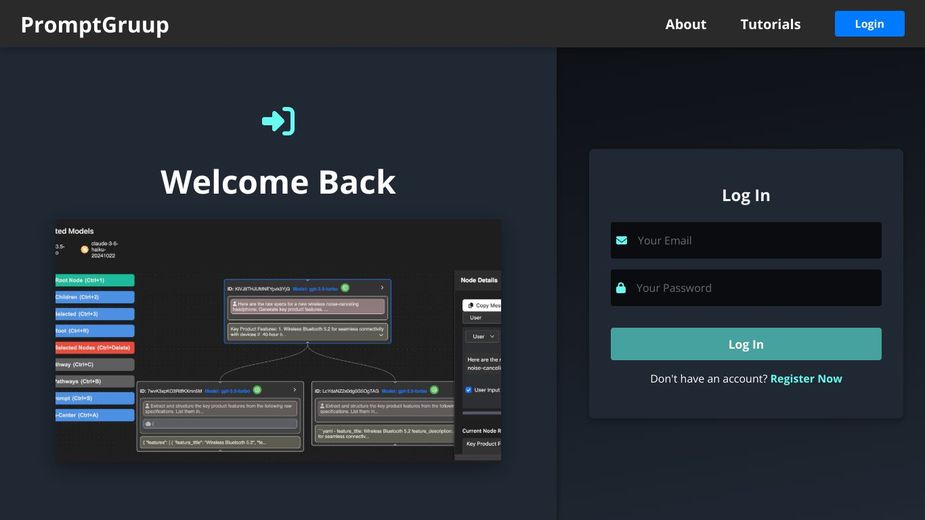
Task: Click the green status icon on the bottom-right node
Action: [x=433, y=390]
